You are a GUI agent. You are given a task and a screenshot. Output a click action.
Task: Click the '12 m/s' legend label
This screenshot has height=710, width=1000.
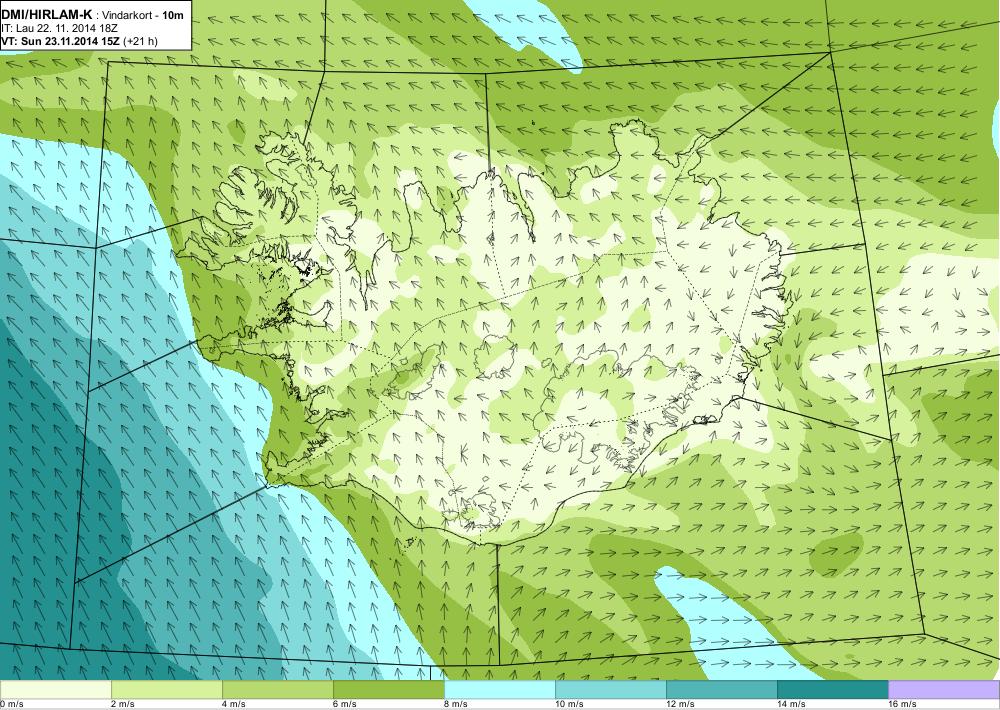680,704
